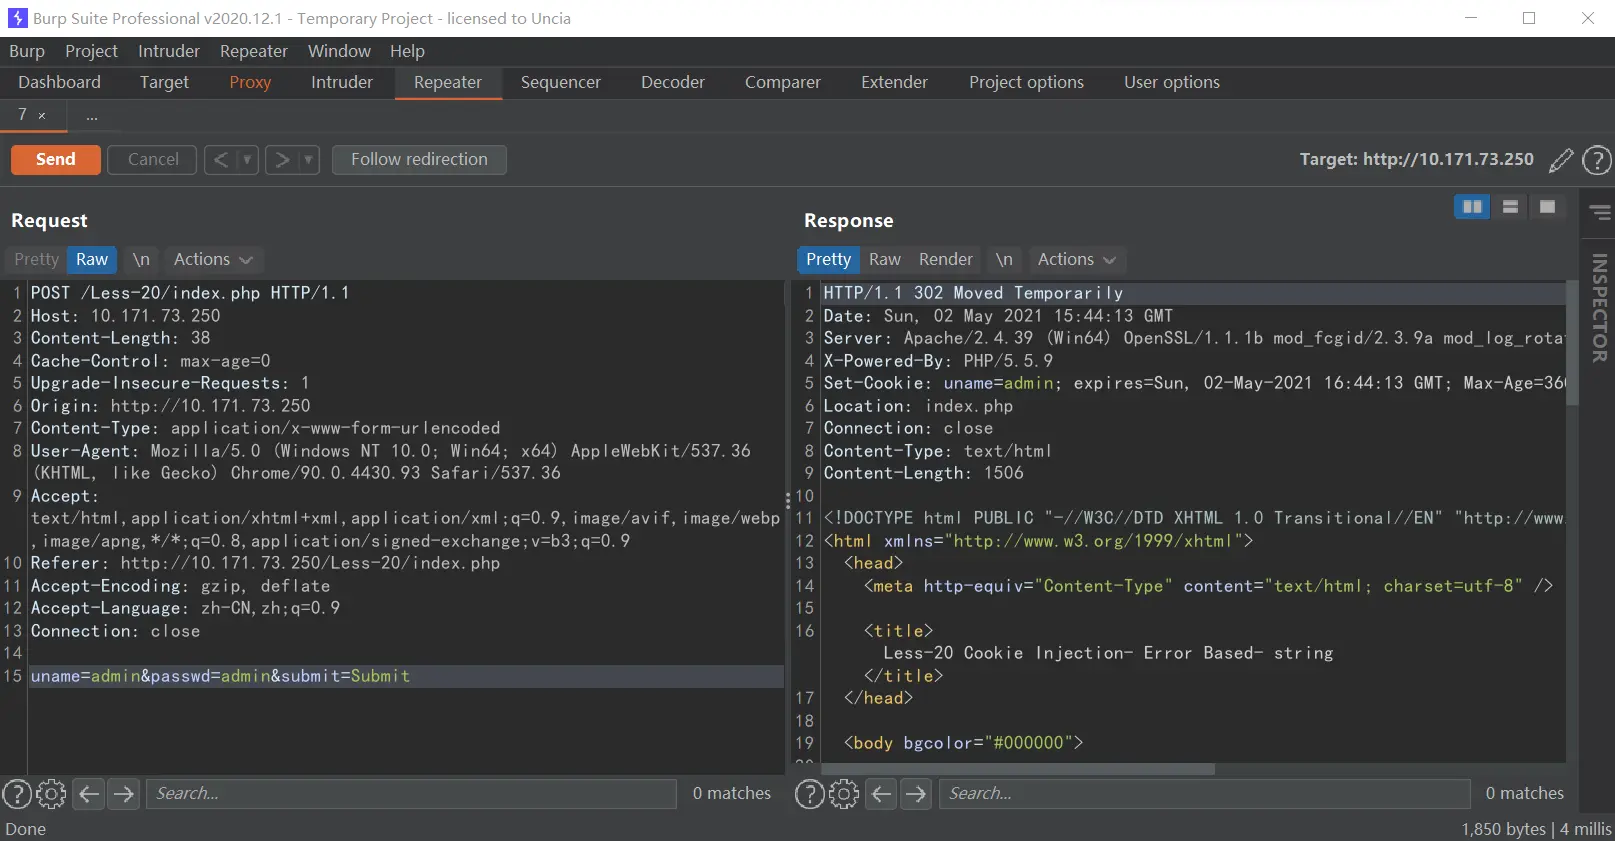Switch response to Render view
The width and height of the screenshot is (1615, 841).
pyautogui.click(x=945, y=260)
